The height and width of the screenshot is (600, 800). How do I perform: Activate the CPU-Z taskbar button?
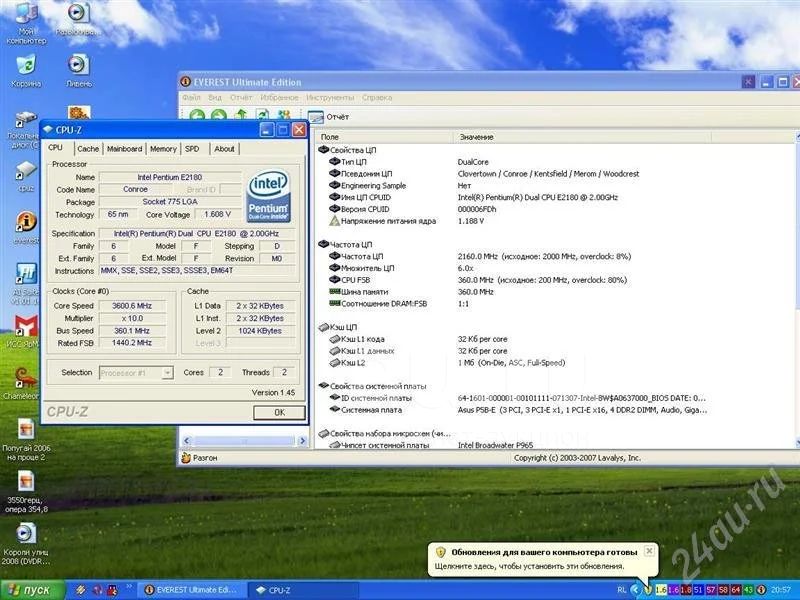point(304,590)
